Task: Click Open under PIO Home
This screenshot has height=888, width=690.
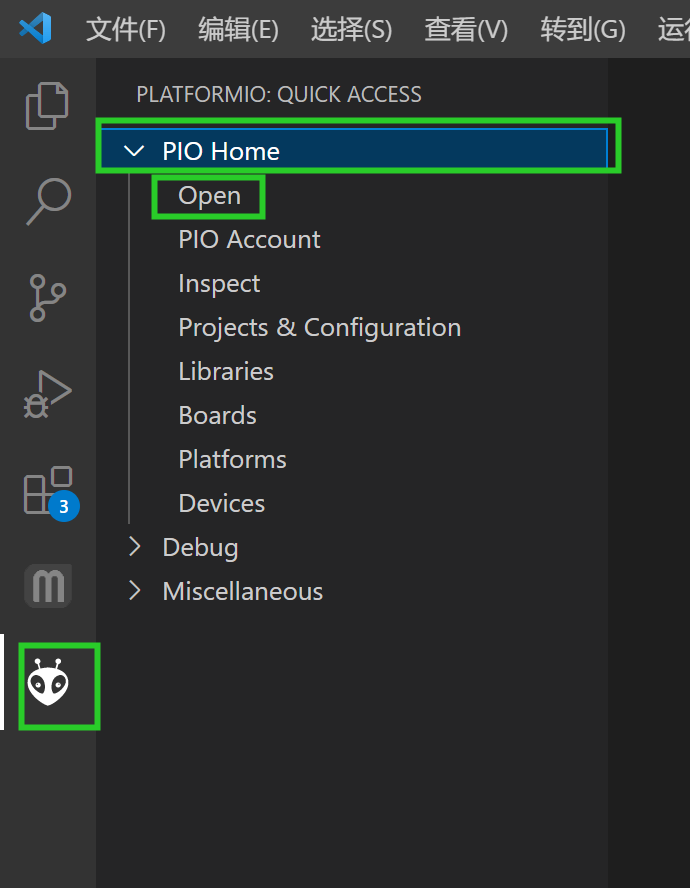Action: [209, 196]
